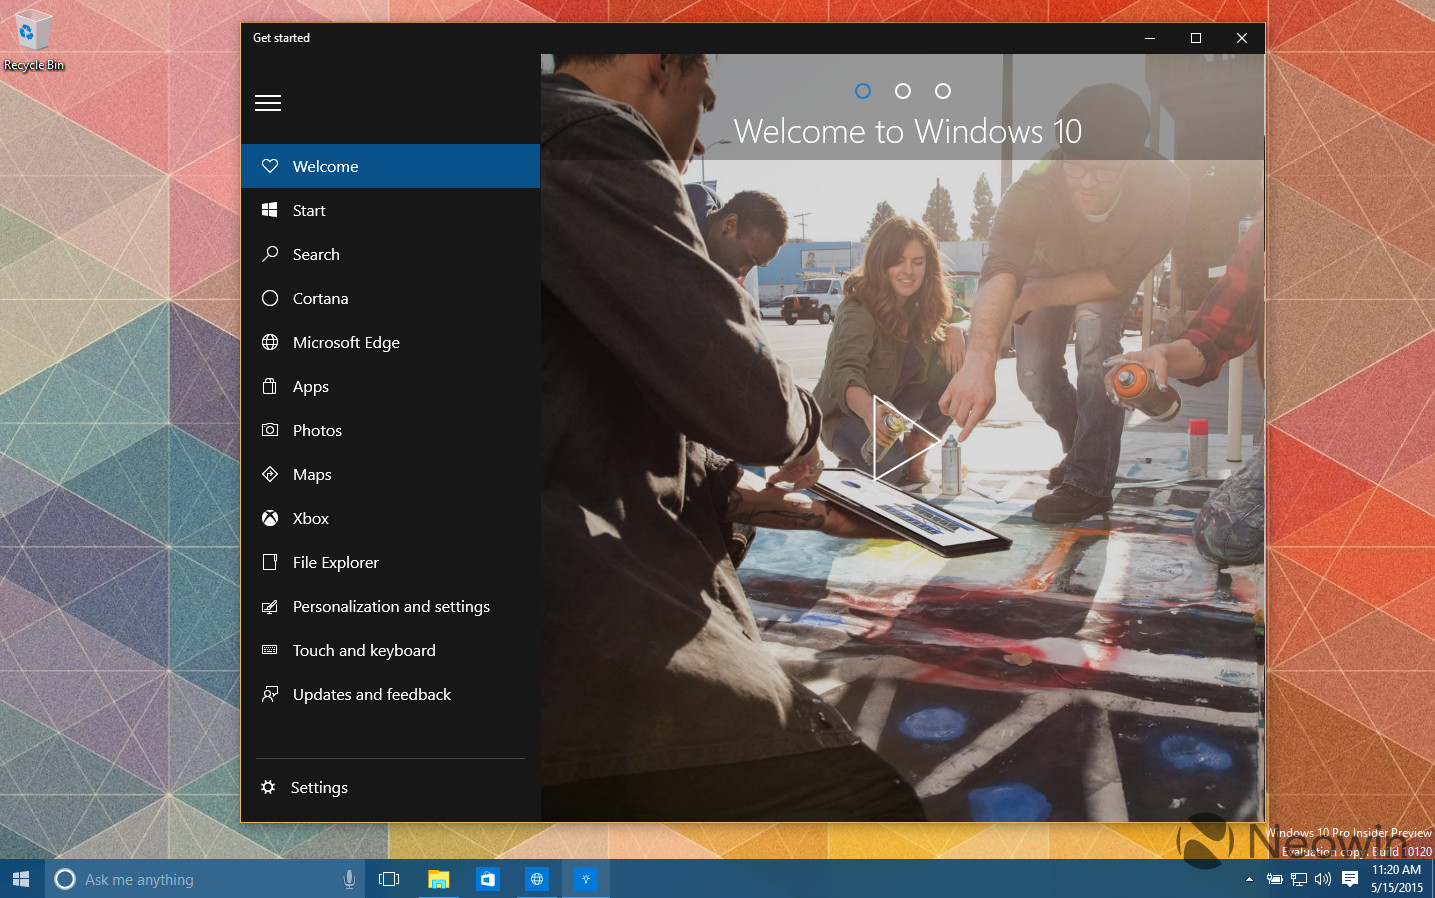Open the Store app on taskbar
1435x898 pixels.
click(x=488, y=879)
